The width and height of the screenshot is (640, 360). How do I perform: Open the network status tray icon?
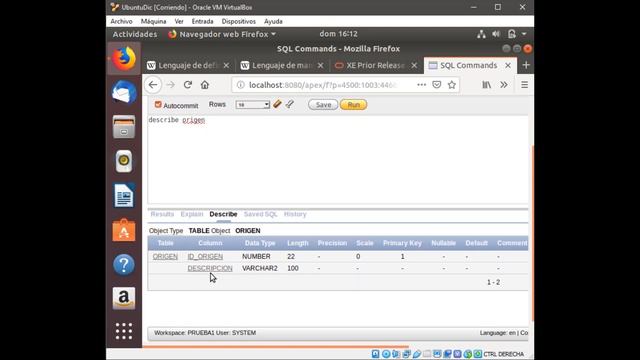pos(482,34)
